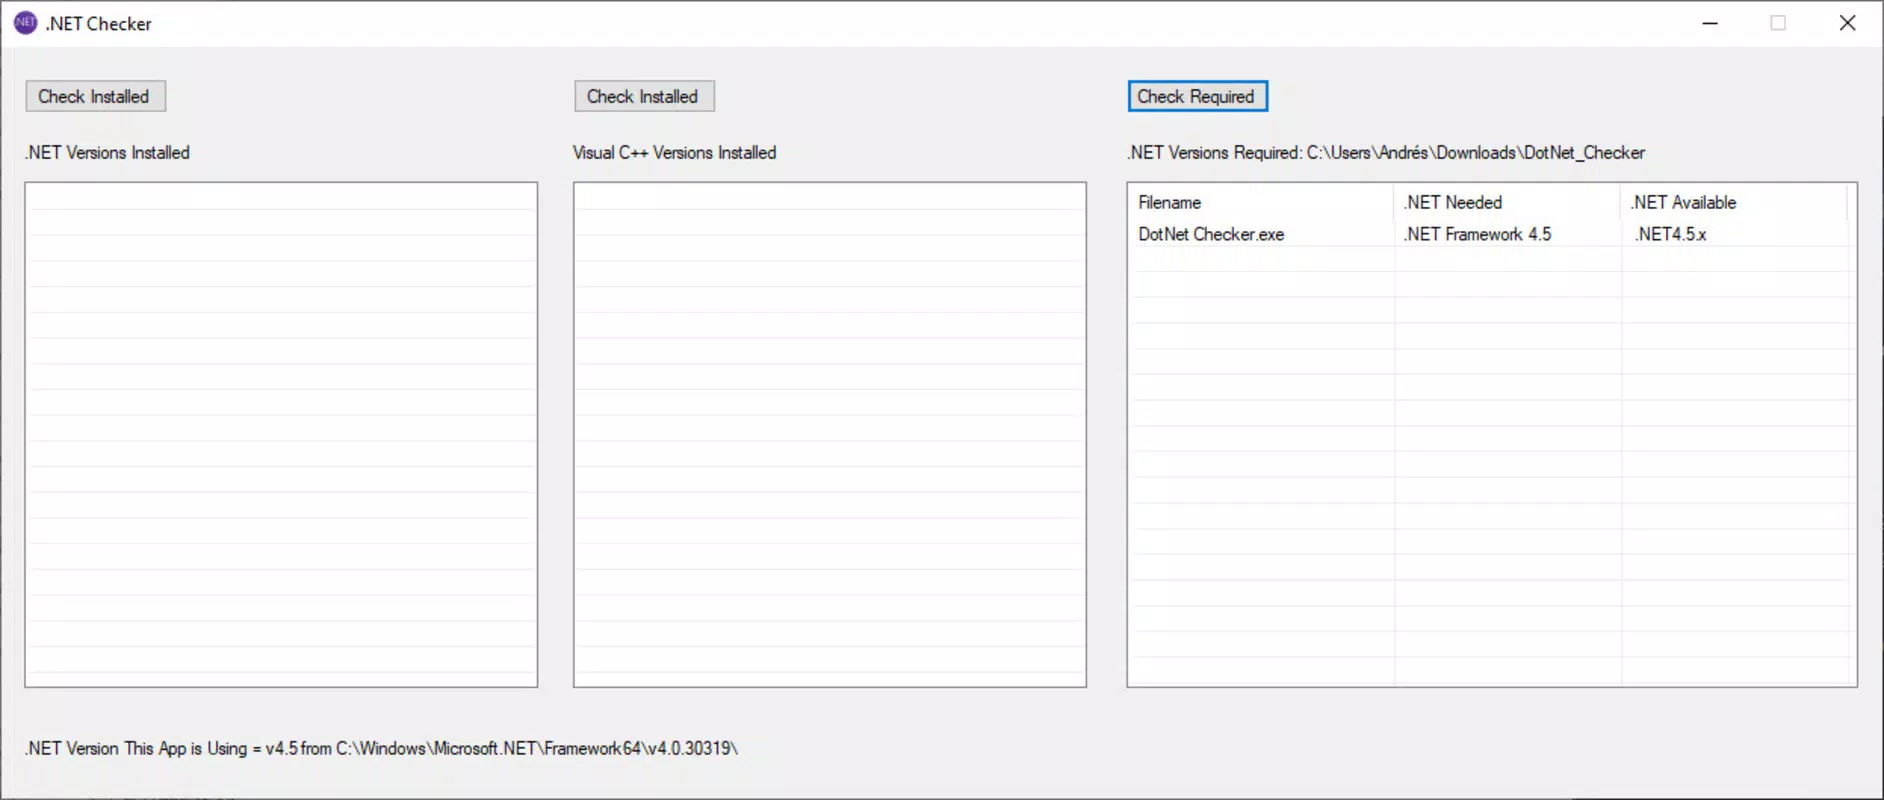This screenshot has width=1884, height=800.
Task: Minimize the .NET Checker window
Action: click(1710, 23)
